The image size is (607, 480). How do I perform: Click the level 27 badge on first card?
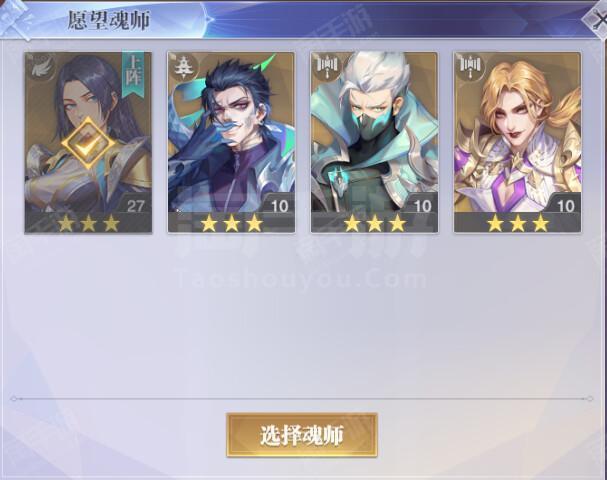click(135, 205)
